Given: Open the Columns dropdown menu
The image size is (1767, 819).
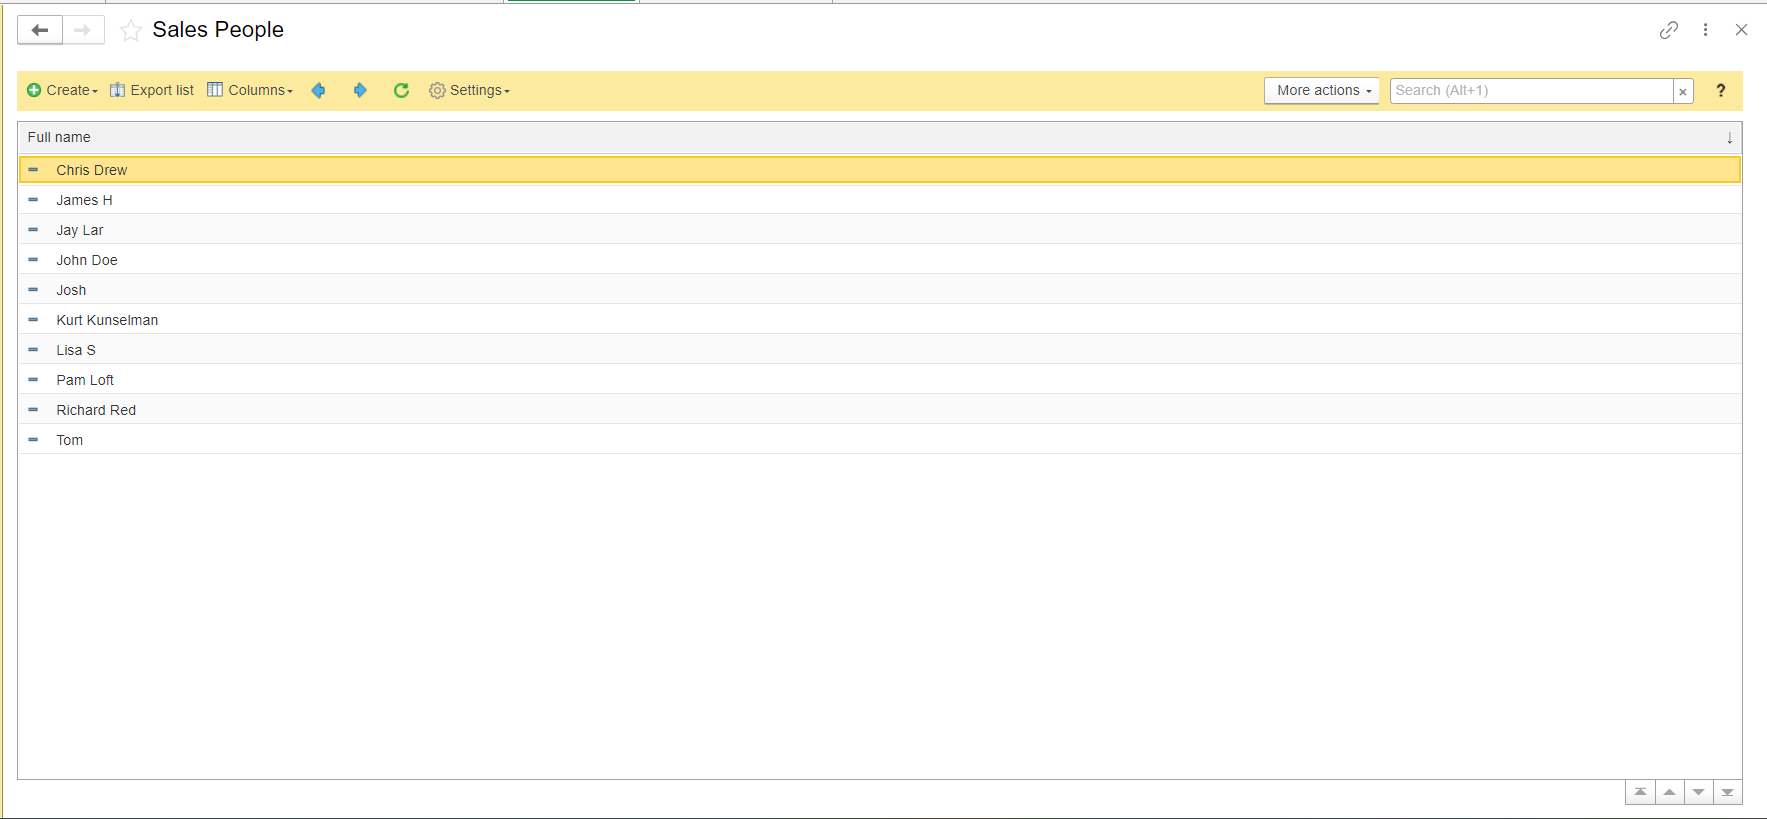Looking at the screenshot, I should coord(250,91).
